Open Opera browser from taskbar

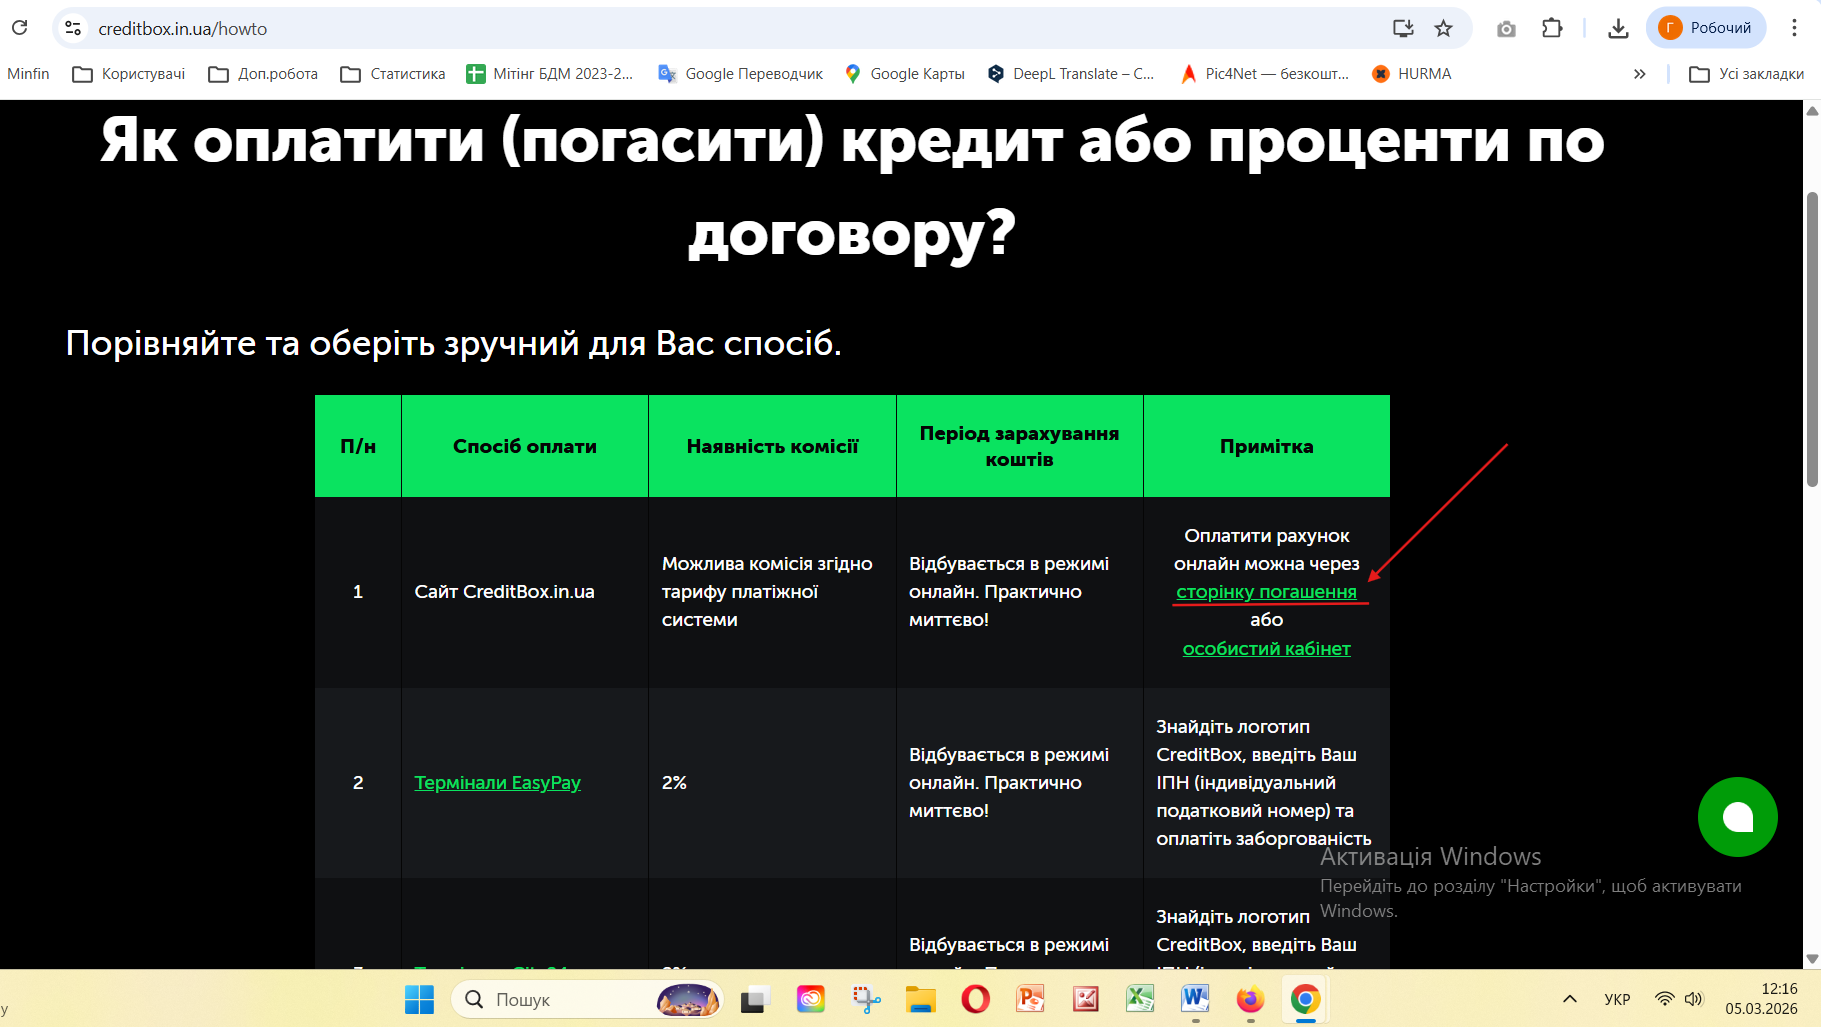coord(976,999)
